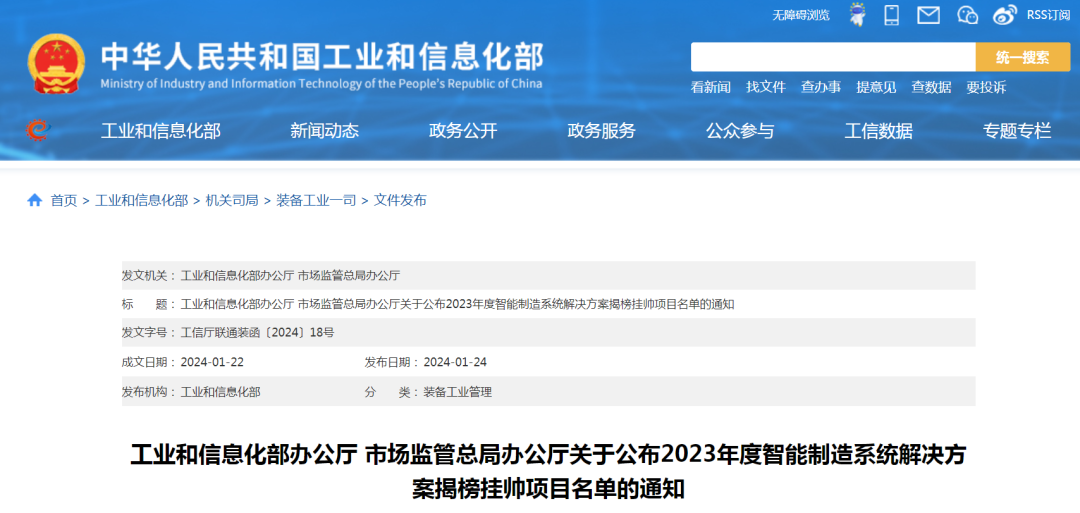Viewport: 1080px width, 513px height.
Task: Open 工业和信息化部 navigation menu
Action: [160, 130]
